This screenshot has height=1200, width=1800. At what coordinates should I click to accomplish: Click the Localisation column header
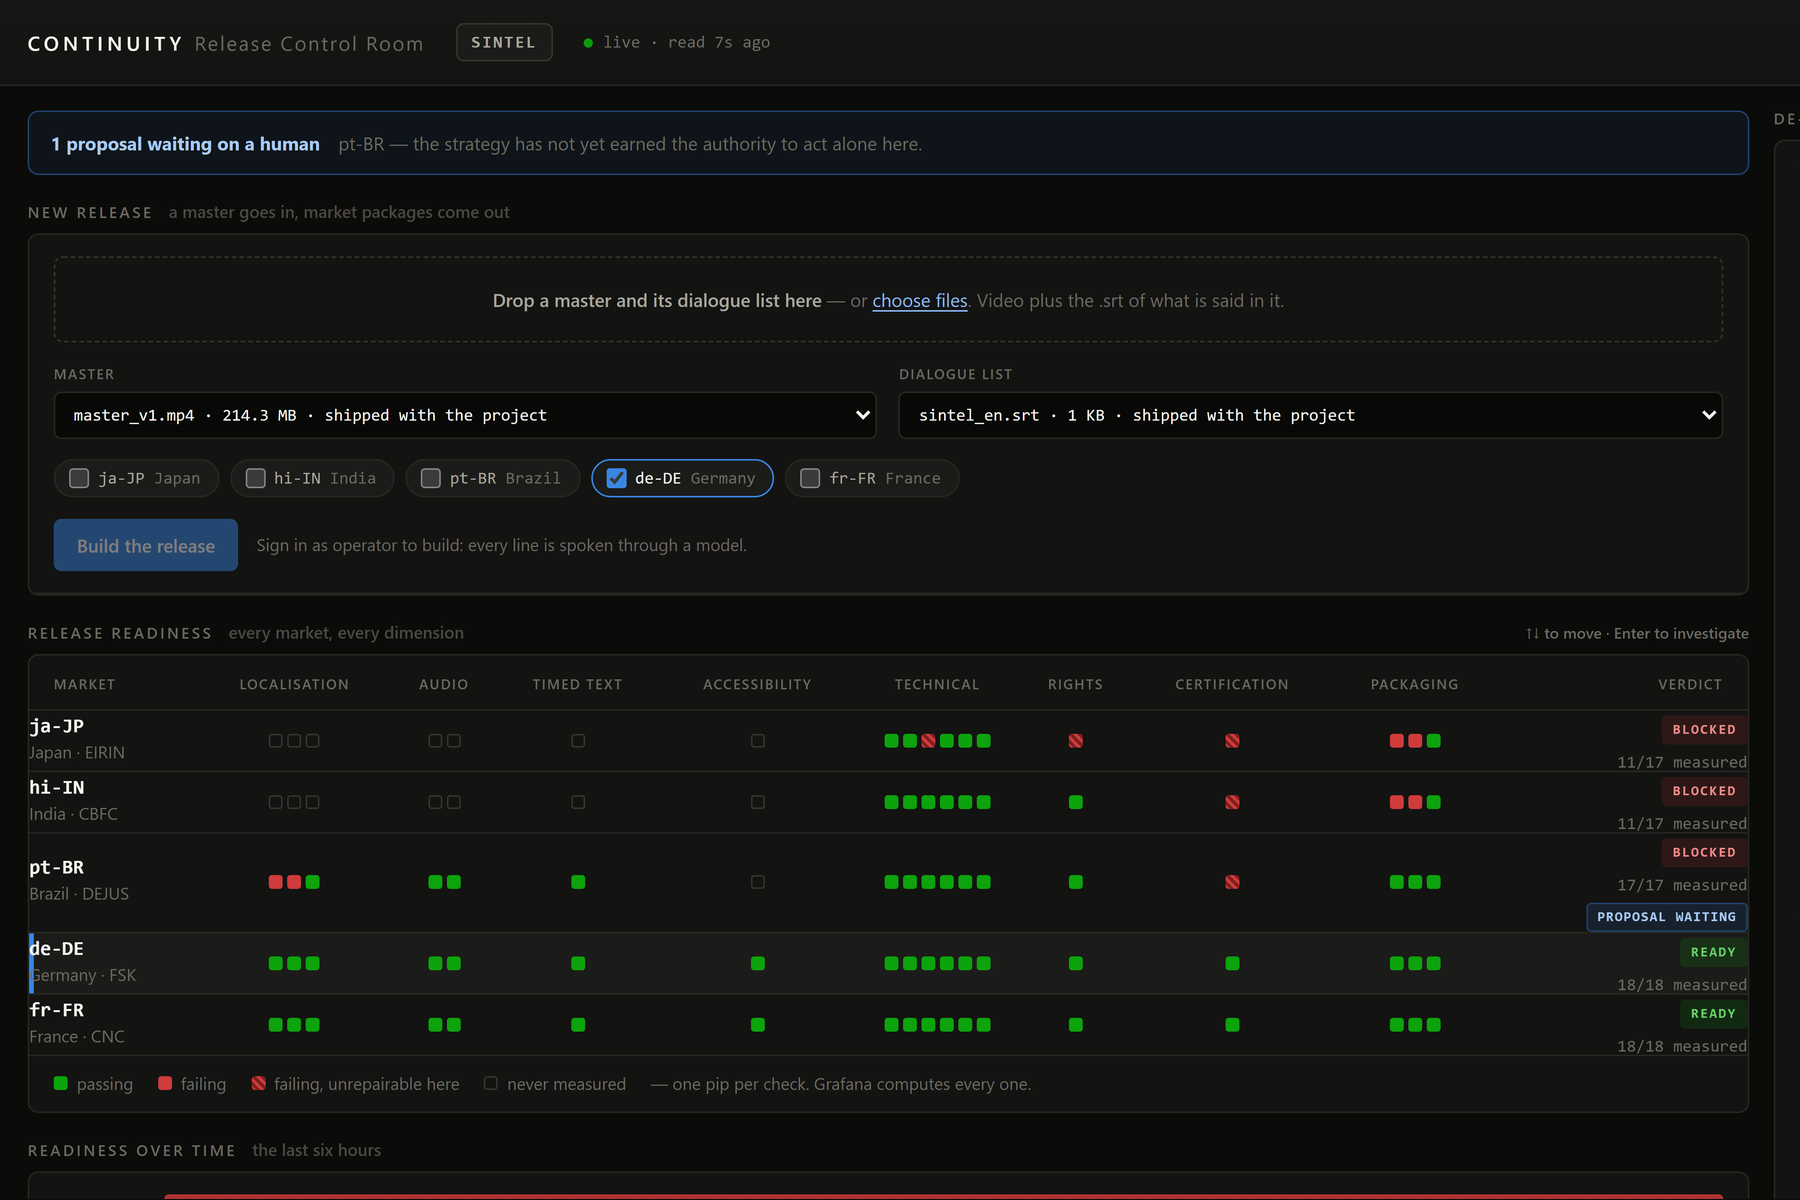pyautogui.click(x=294, y=684)
